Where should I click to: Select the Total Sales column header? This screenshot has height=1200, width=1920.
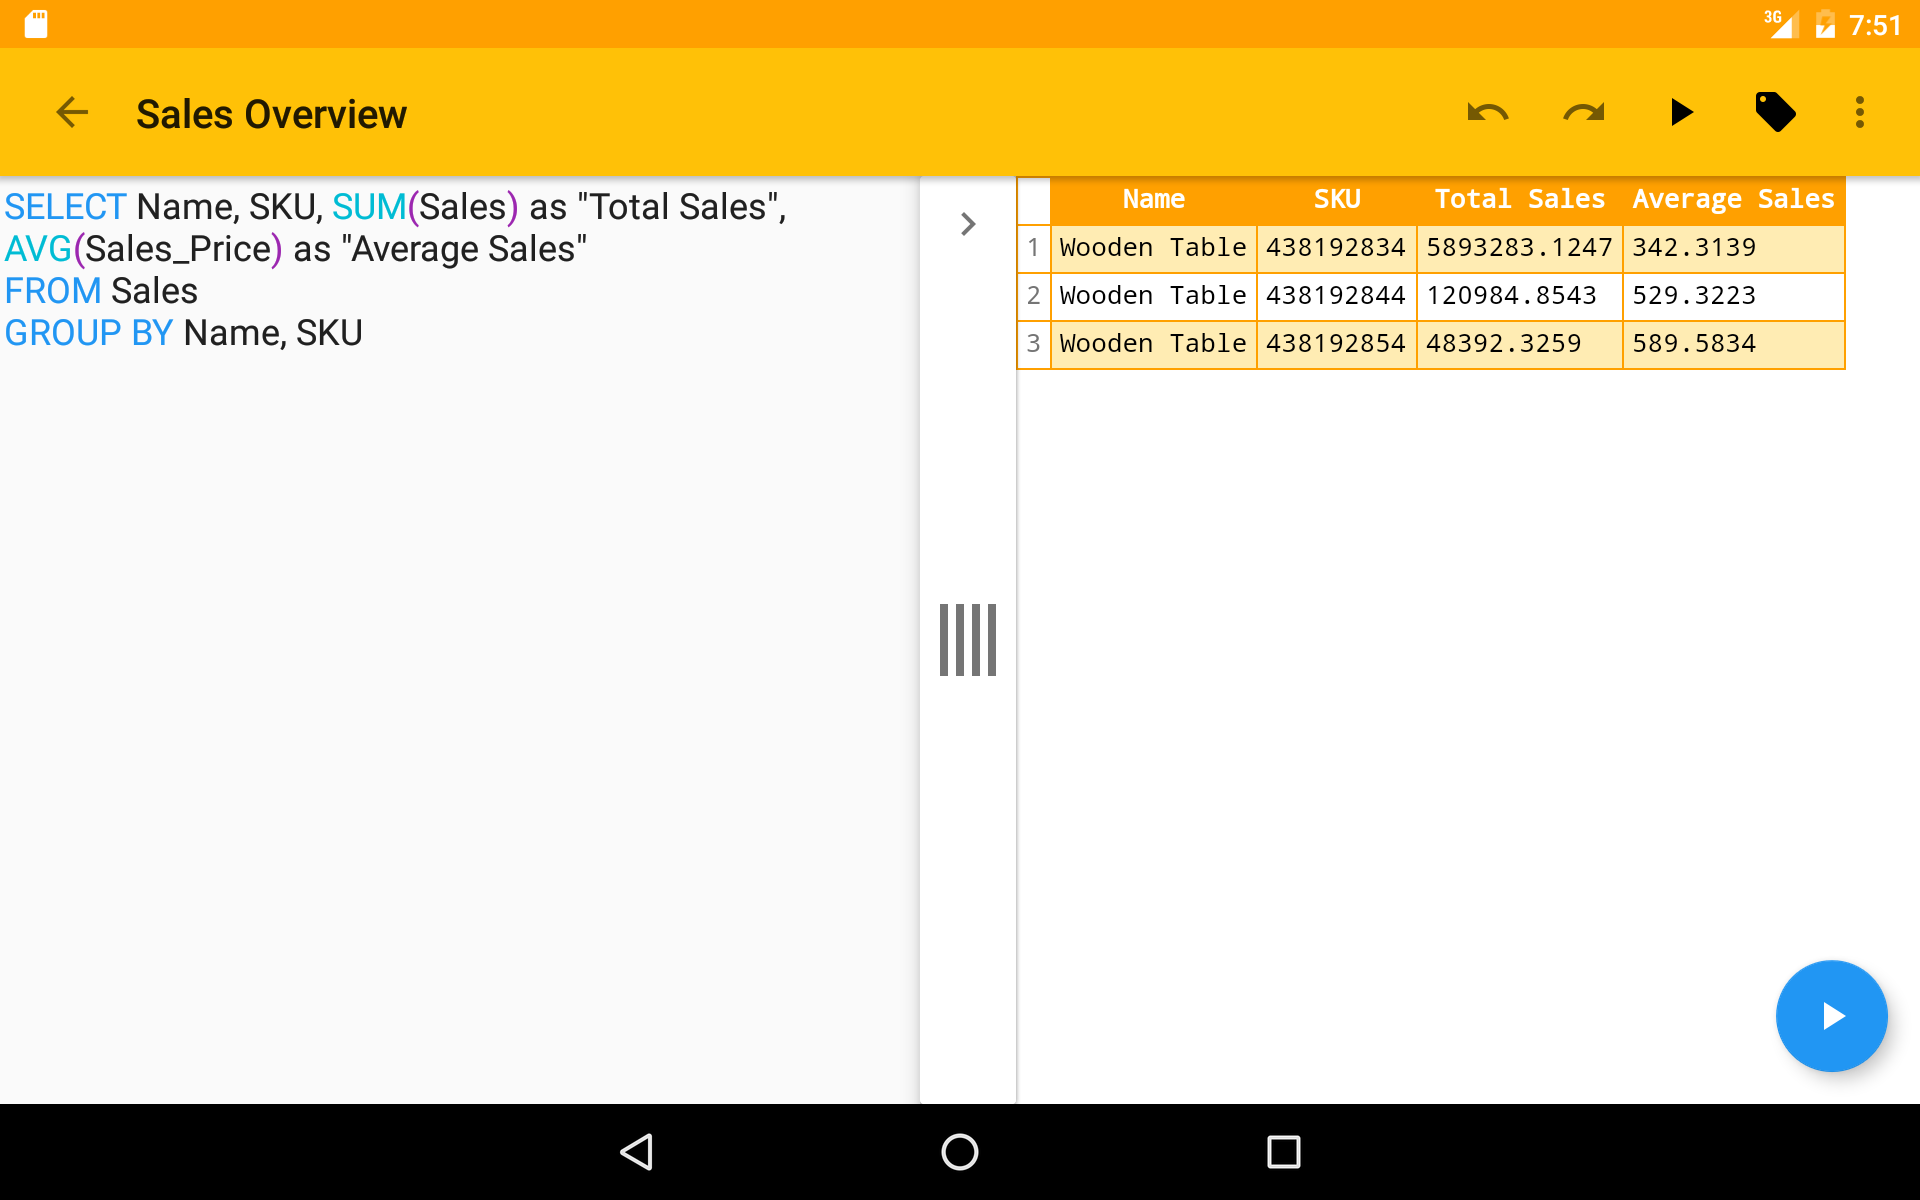pyautogui.click(x=1518, y=200)
